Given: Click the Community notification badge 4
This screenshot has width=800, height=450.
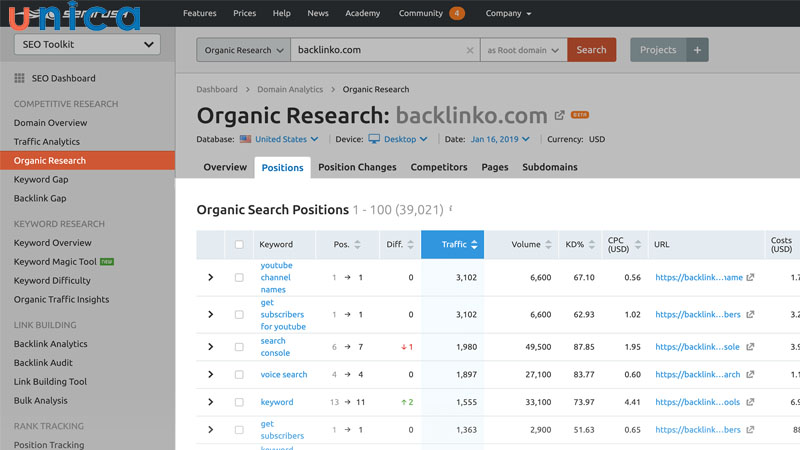Looking at the screenshot, I should click(x=457, y=13).
